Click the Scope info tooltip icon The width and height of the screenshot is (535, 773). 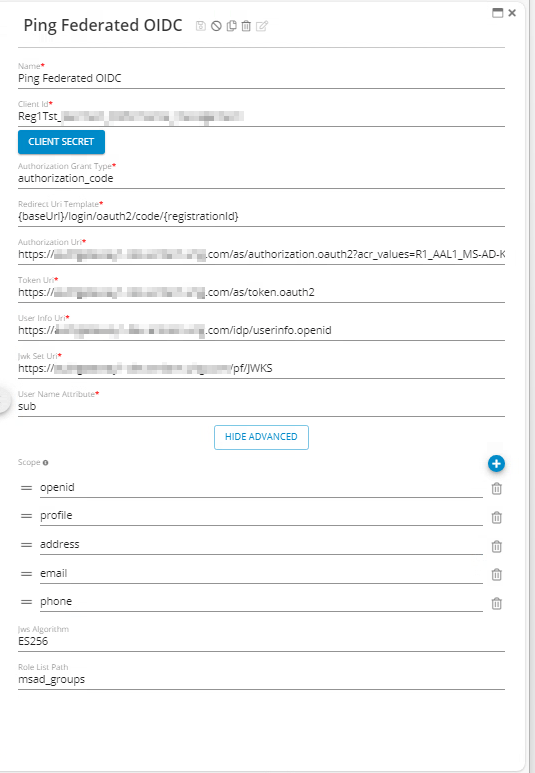[45, 463]
